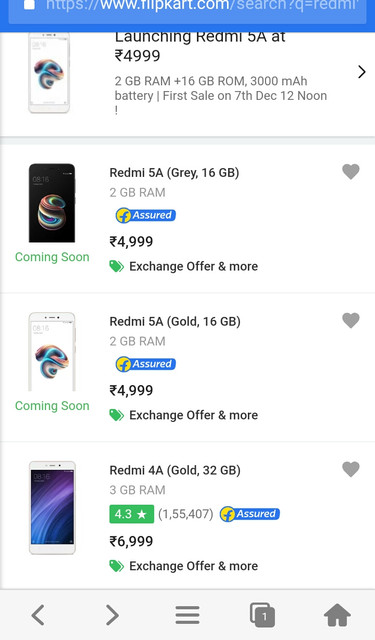Open Redmi 5A (Grey, 16 GB) listing
Screen dimensions: 375x640
[x=174, y=173]
